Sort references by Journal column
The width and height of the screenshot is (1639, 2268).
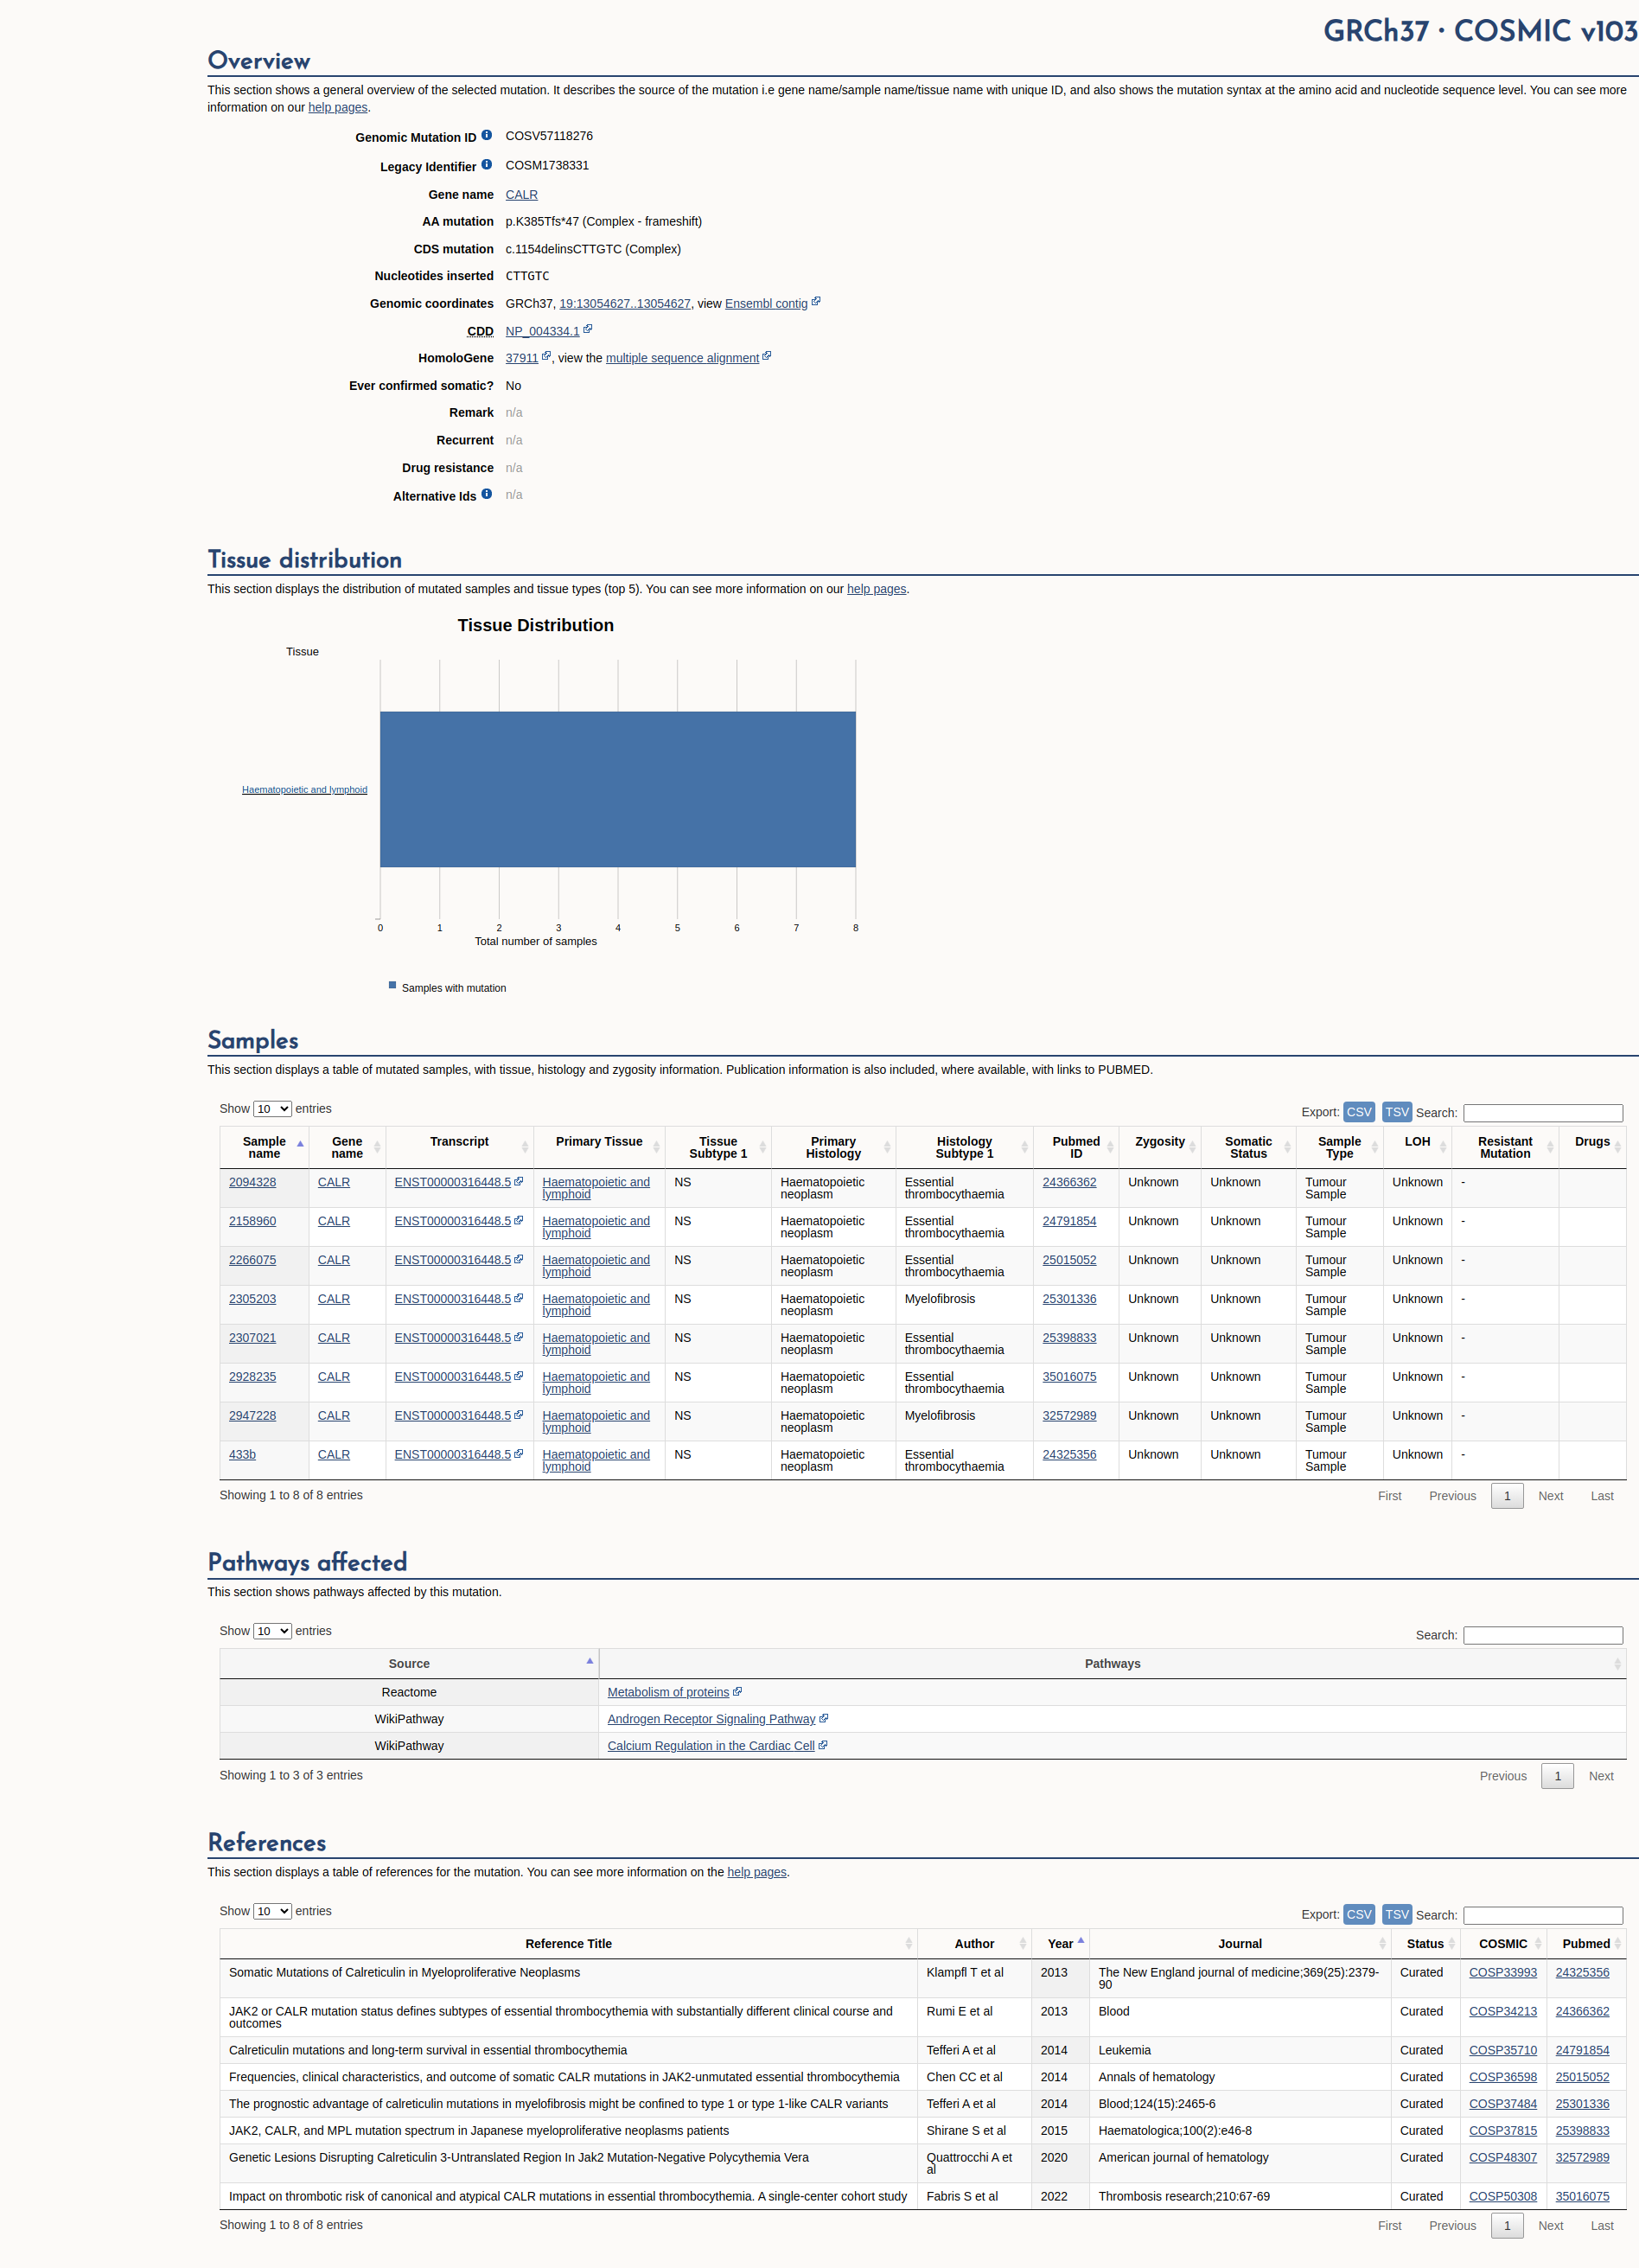coord(1240,1944)
